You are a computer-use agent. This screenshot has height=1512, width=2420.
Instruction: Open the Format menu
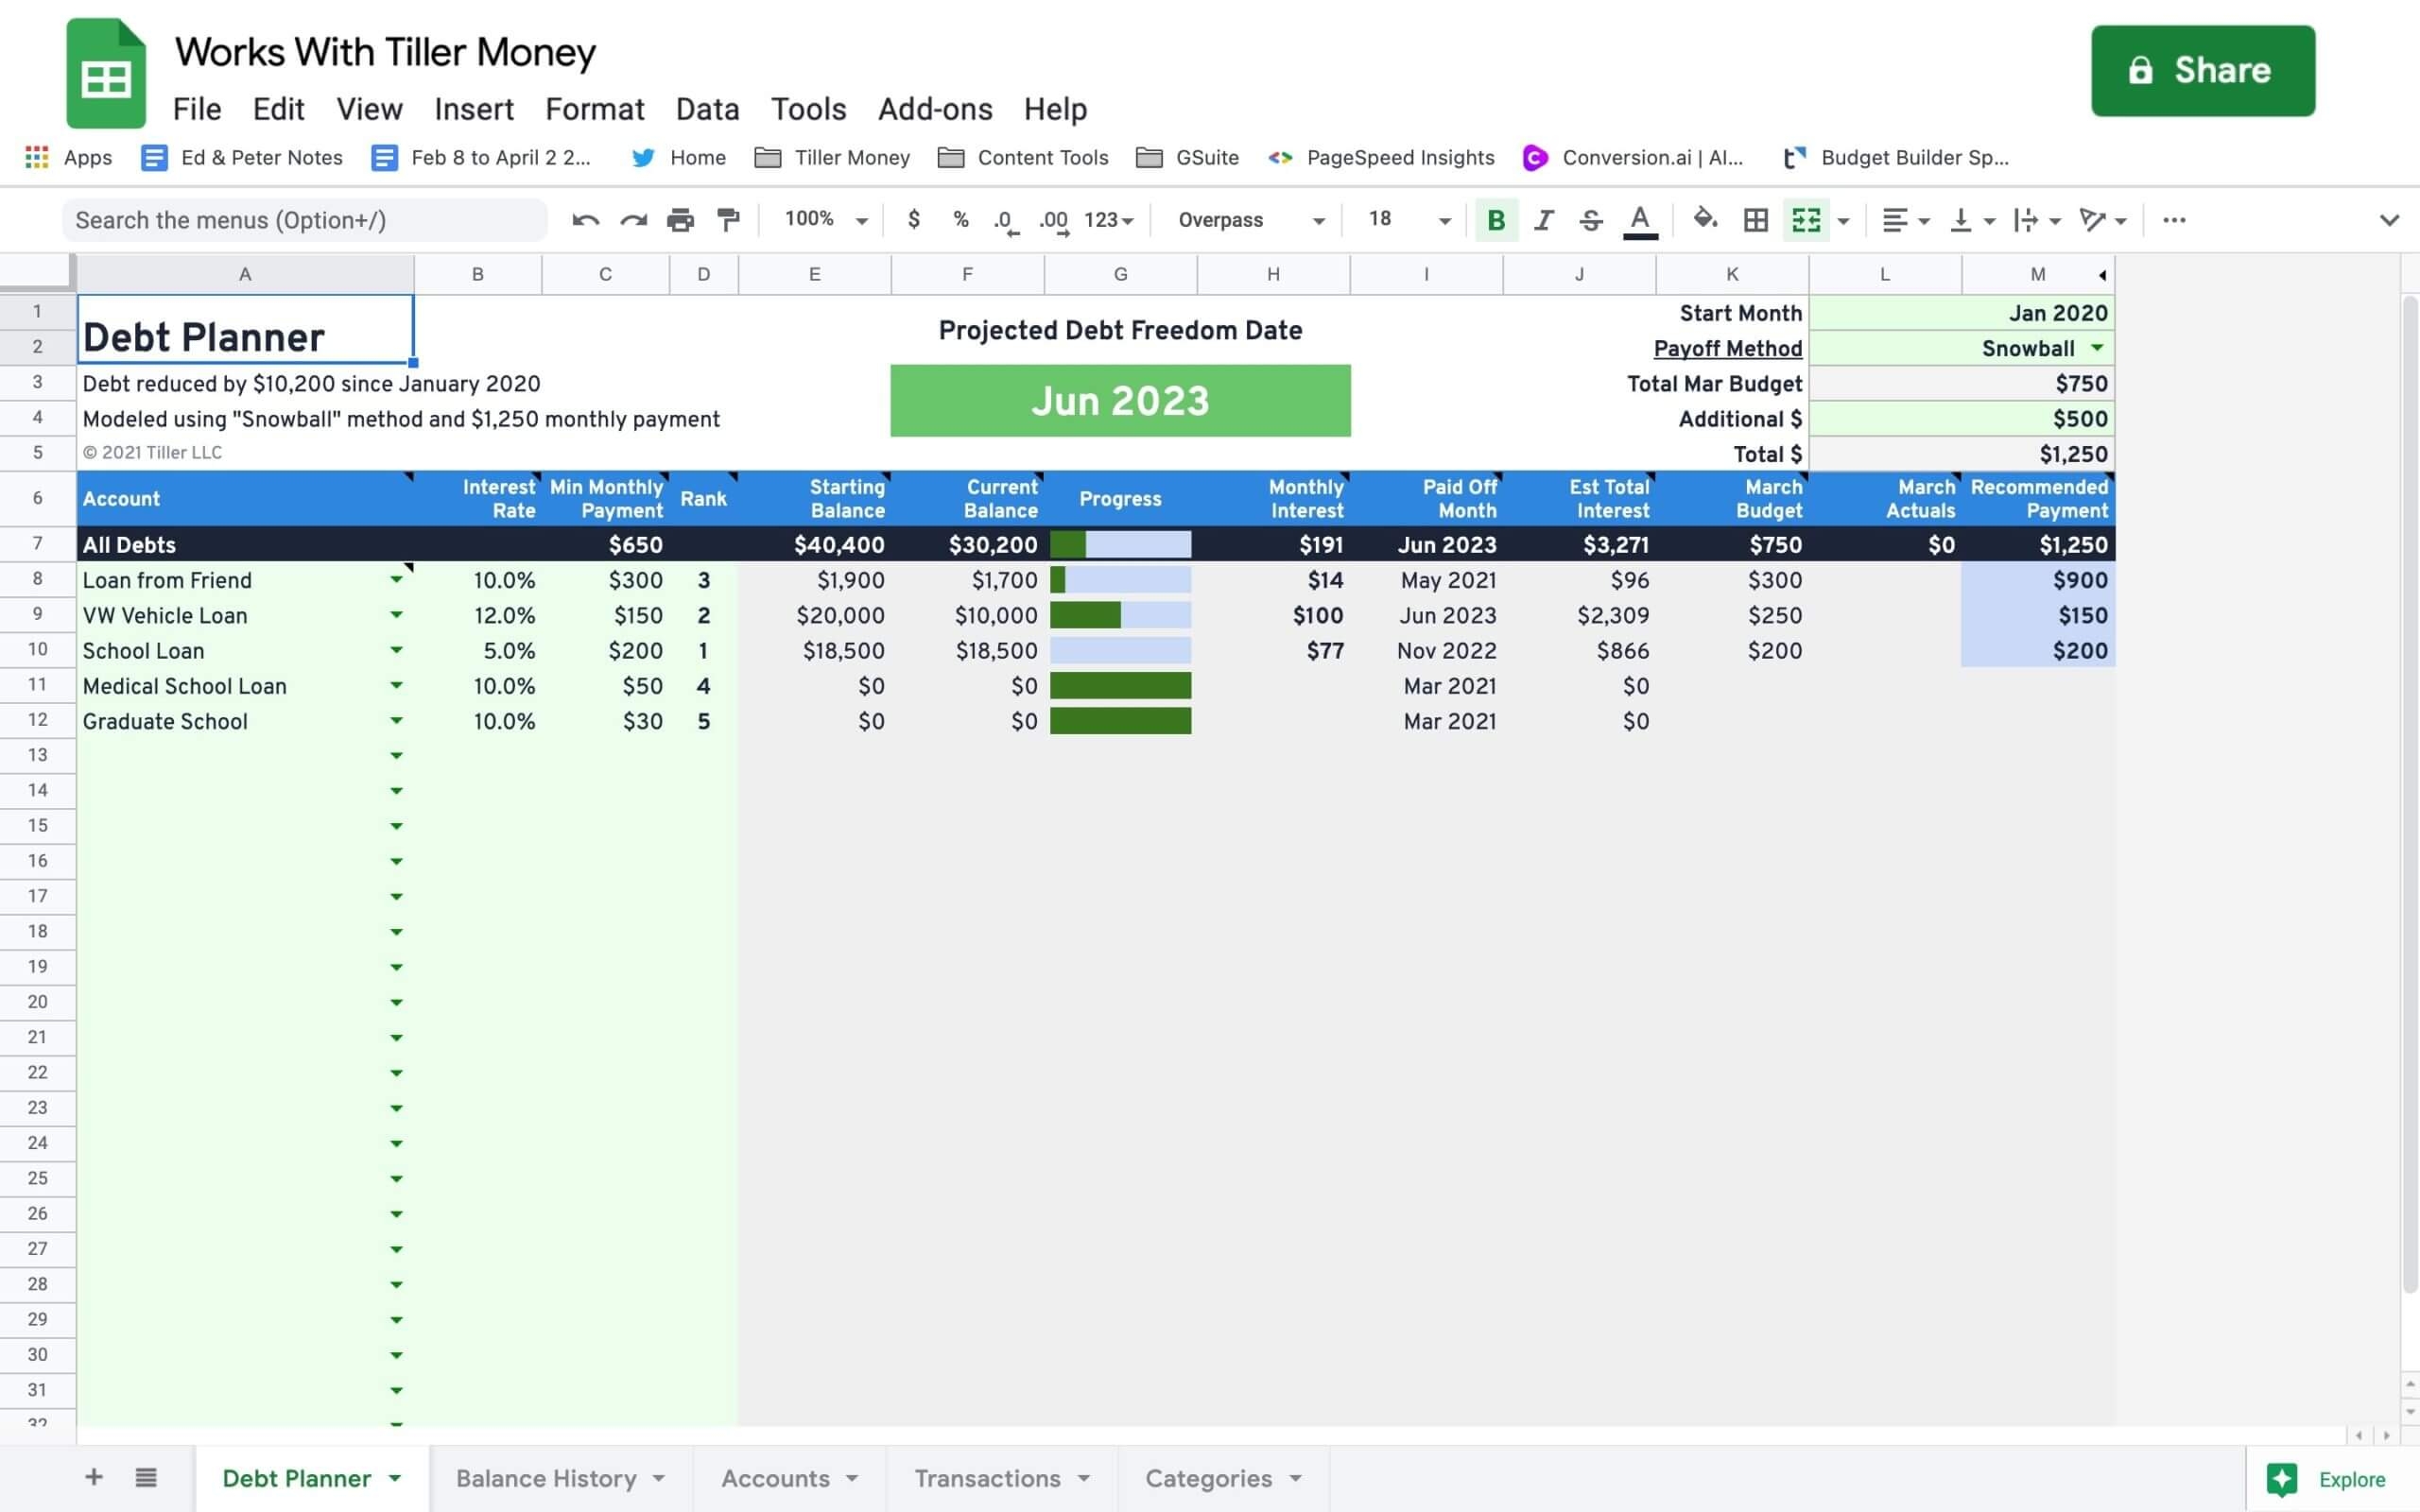tap(594, 109)
